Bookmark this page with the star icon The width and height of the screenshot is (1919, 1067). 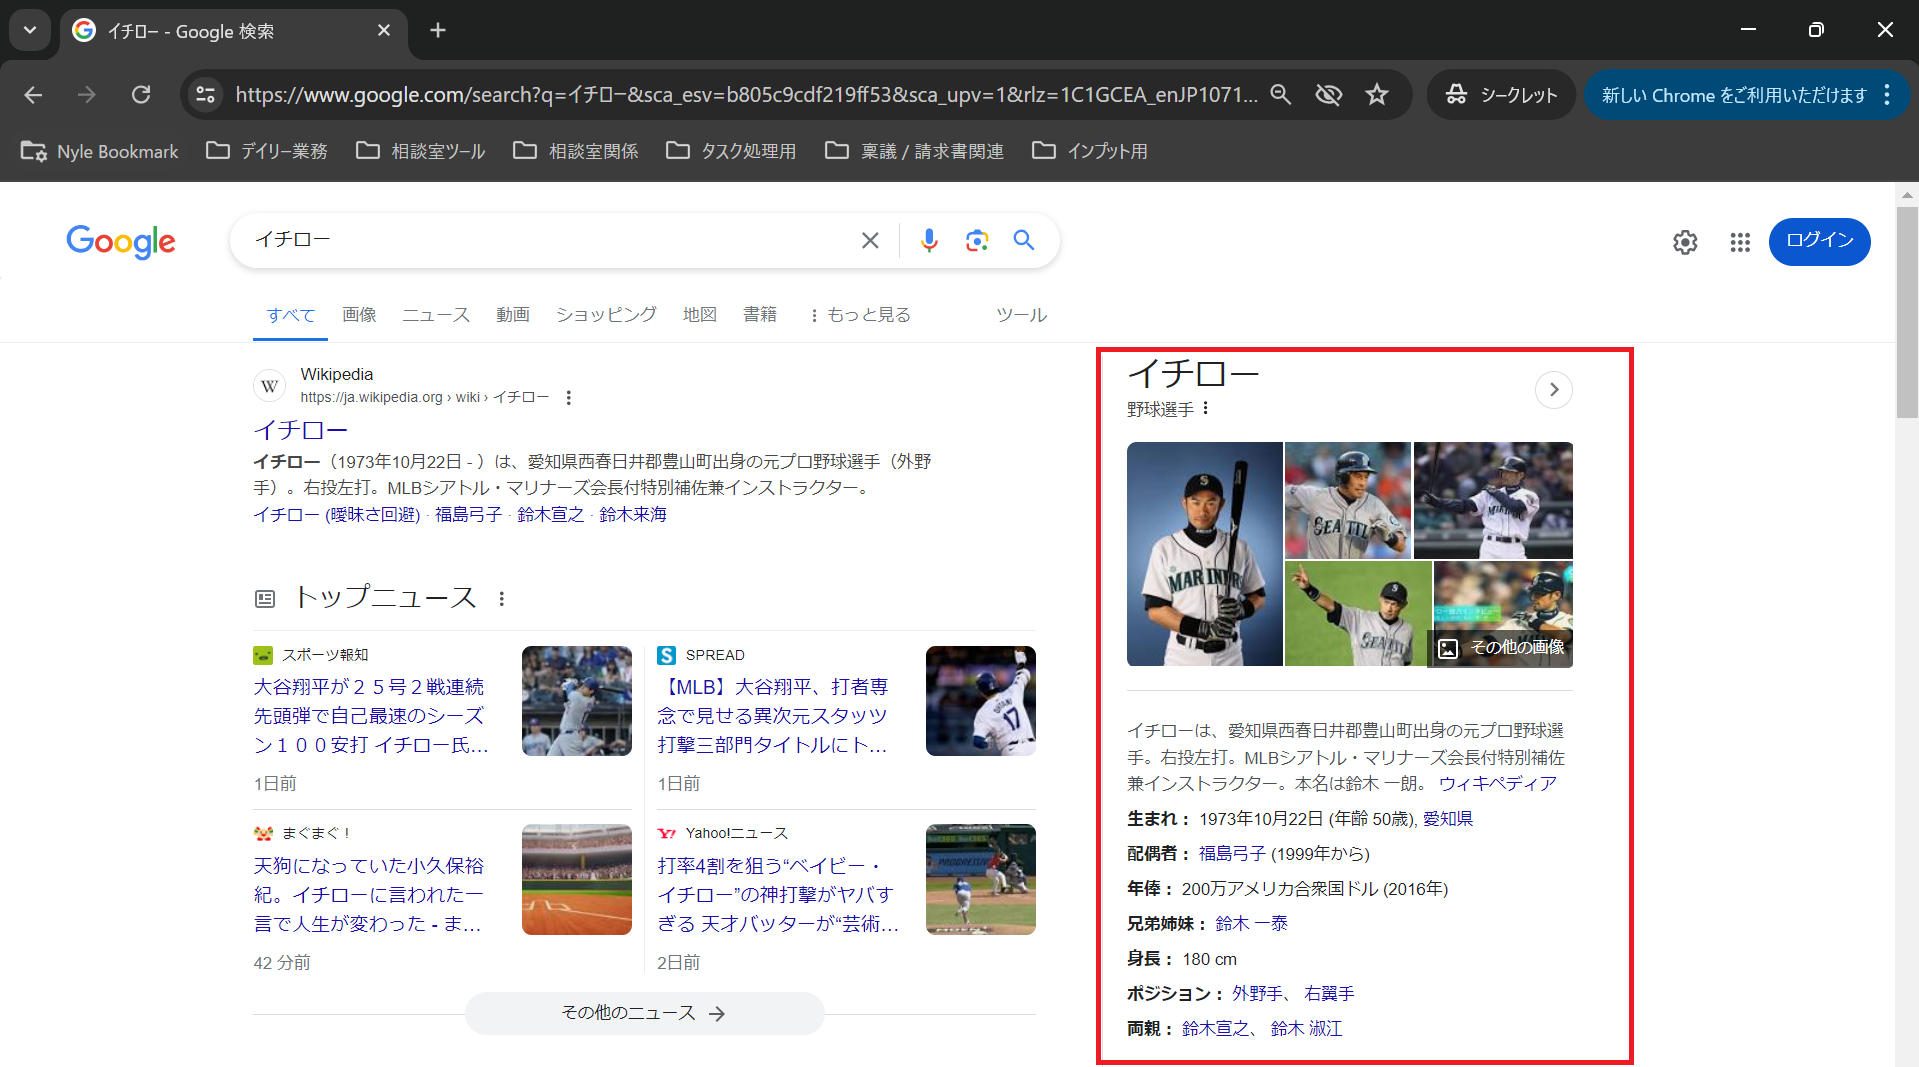point(1377,95)
